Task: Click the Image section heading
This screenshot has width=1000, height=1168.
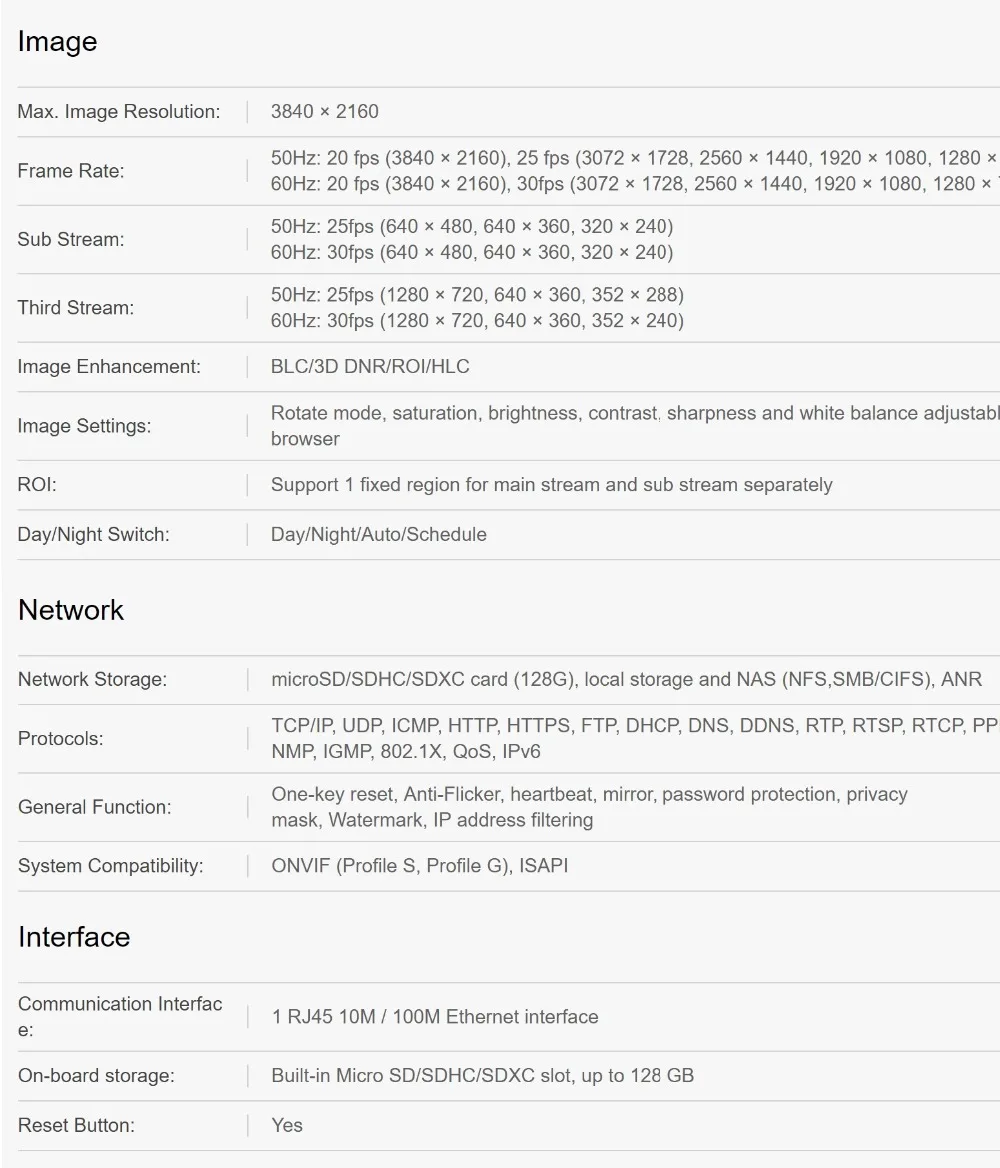Action: [57, 42]
